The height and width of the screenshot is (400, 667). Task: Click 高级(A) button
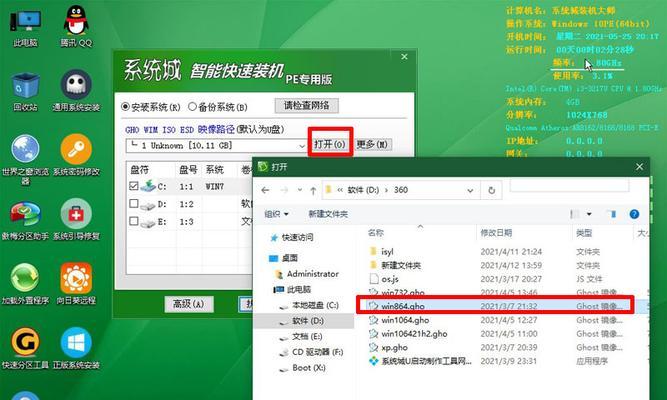pyautogui.click(x=188, y=304)
